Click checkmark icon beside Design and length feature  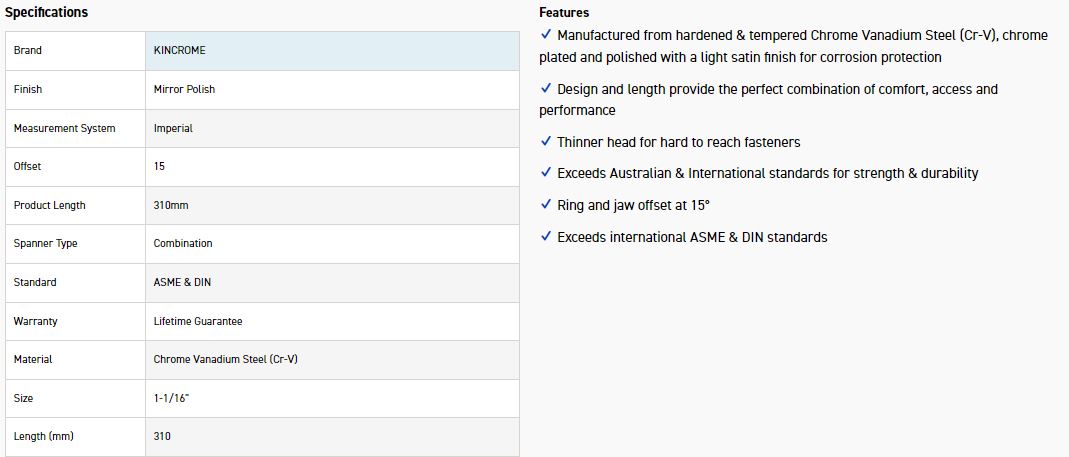[546, 89]
